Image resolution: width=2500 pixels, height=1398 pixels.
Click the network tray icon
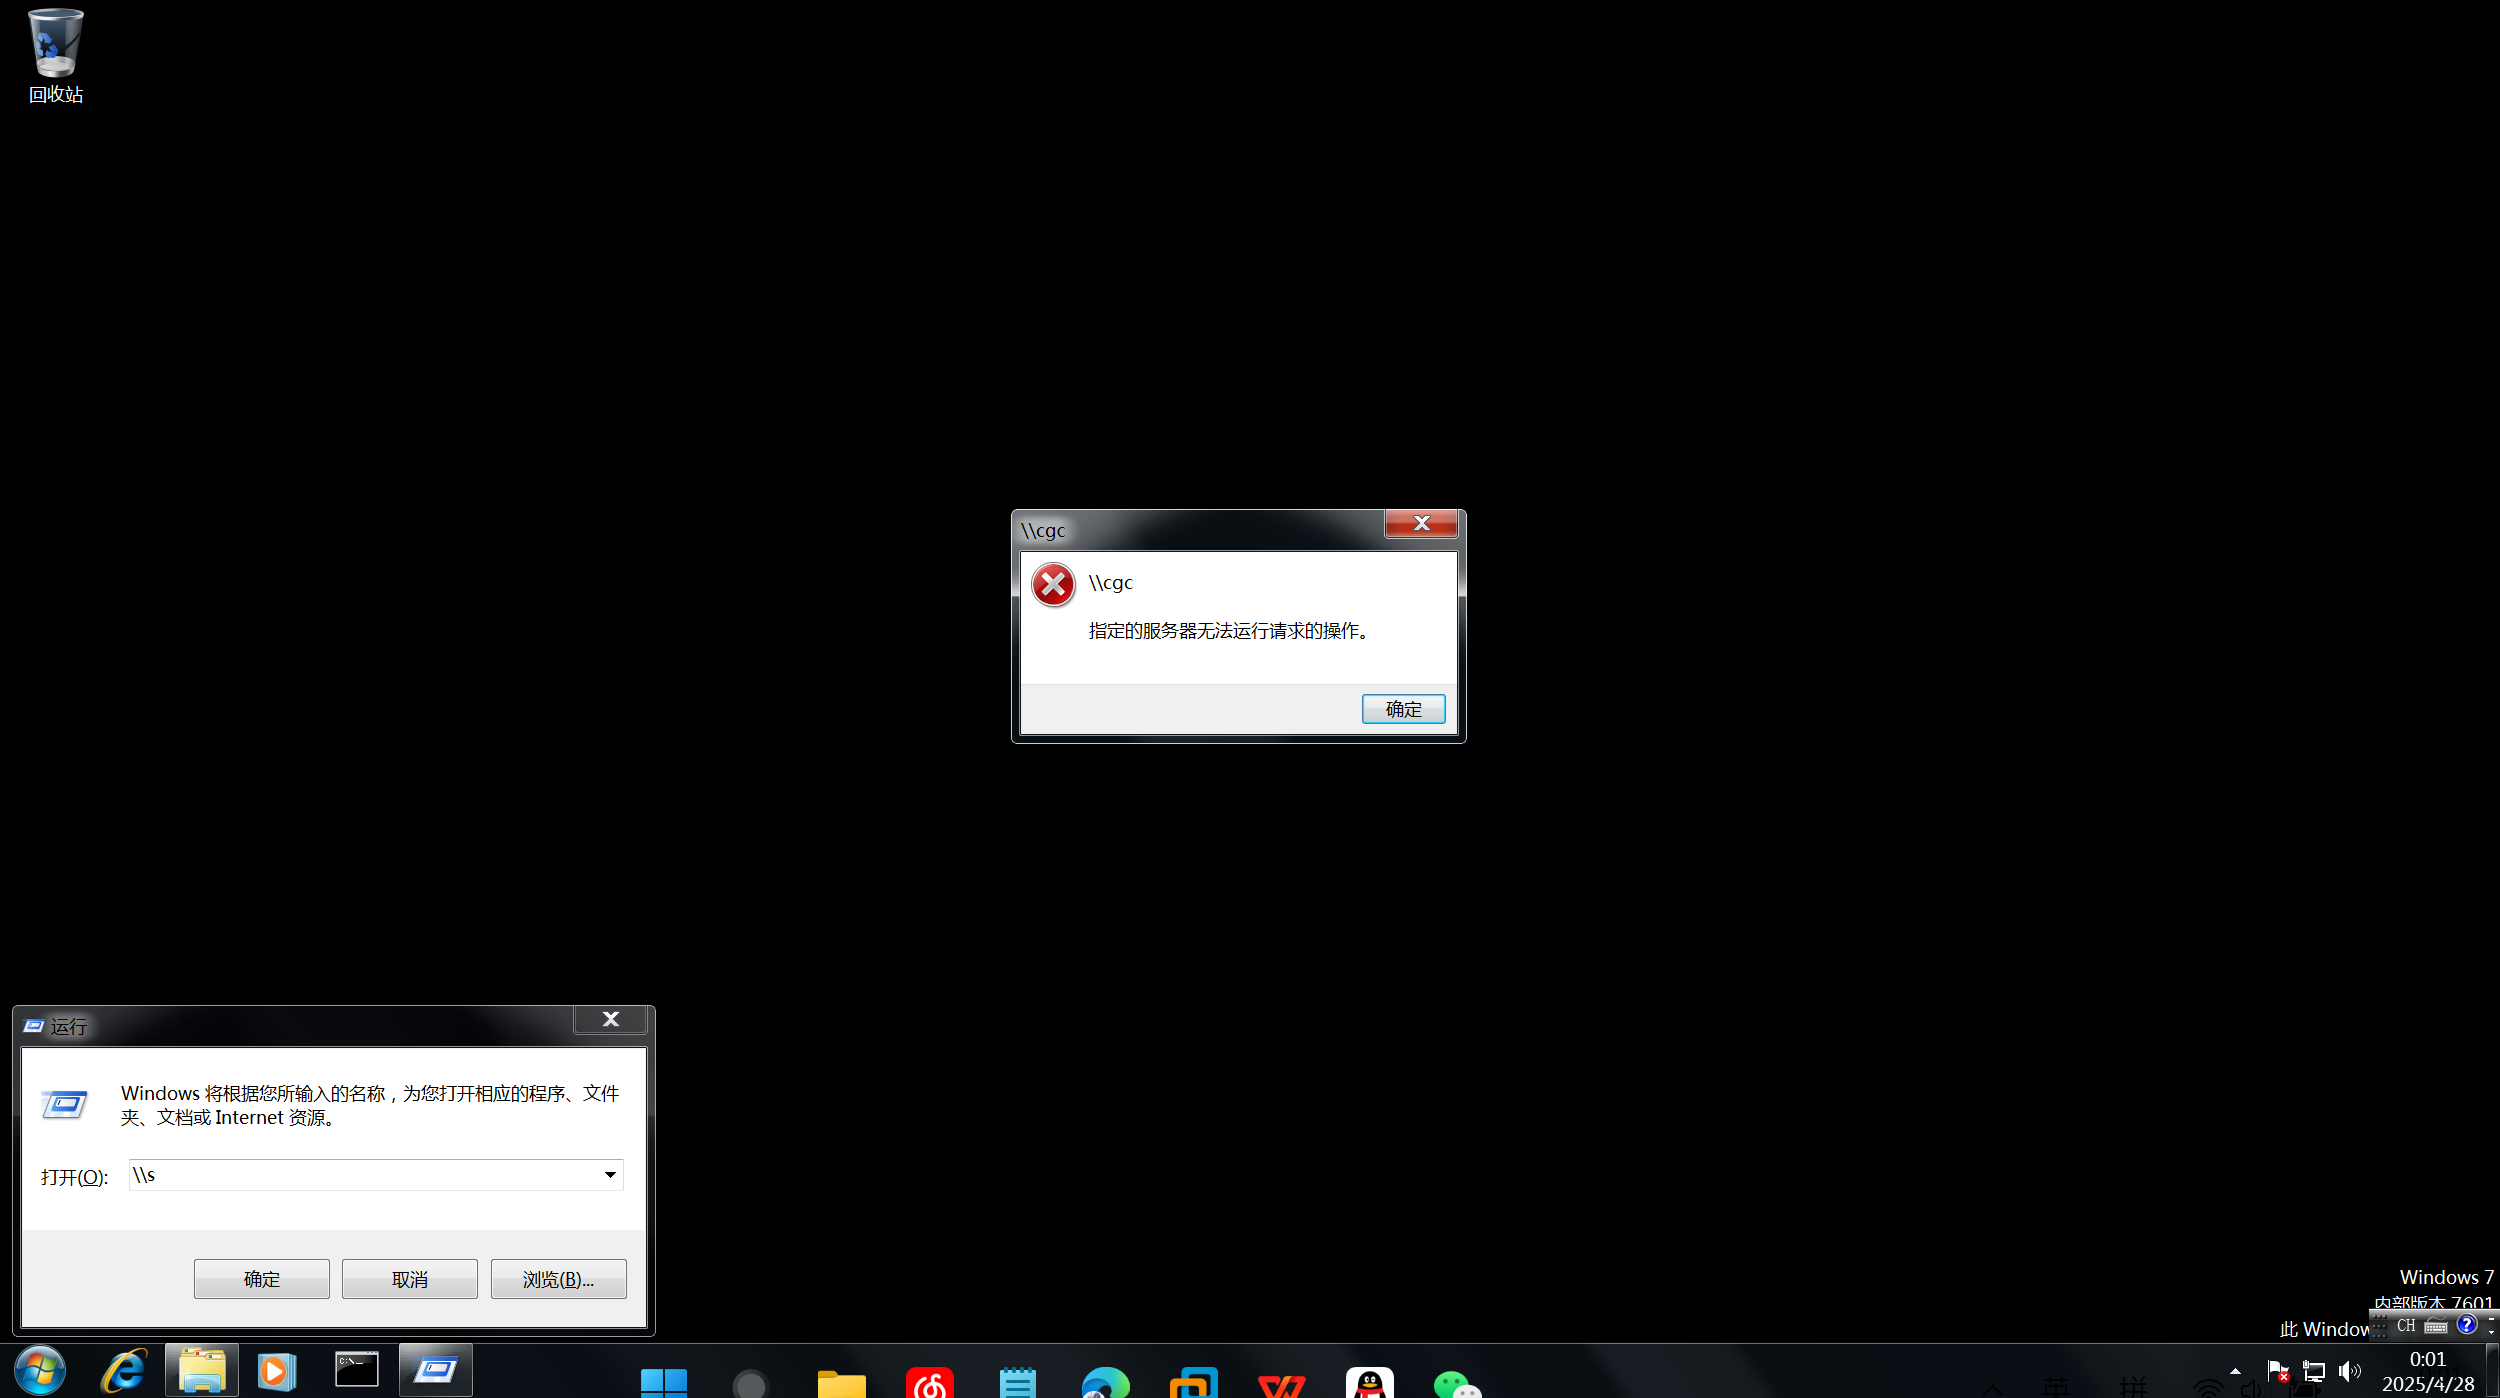(x=2313, y=1371)
